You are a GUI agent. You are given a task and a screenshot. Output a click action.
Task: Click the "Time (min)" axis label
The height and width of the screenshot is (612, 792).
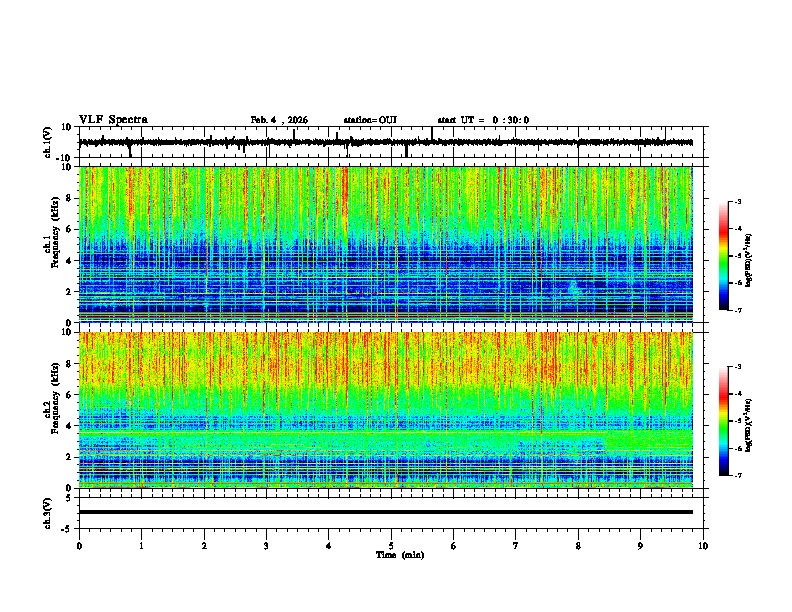pos(400,555)
